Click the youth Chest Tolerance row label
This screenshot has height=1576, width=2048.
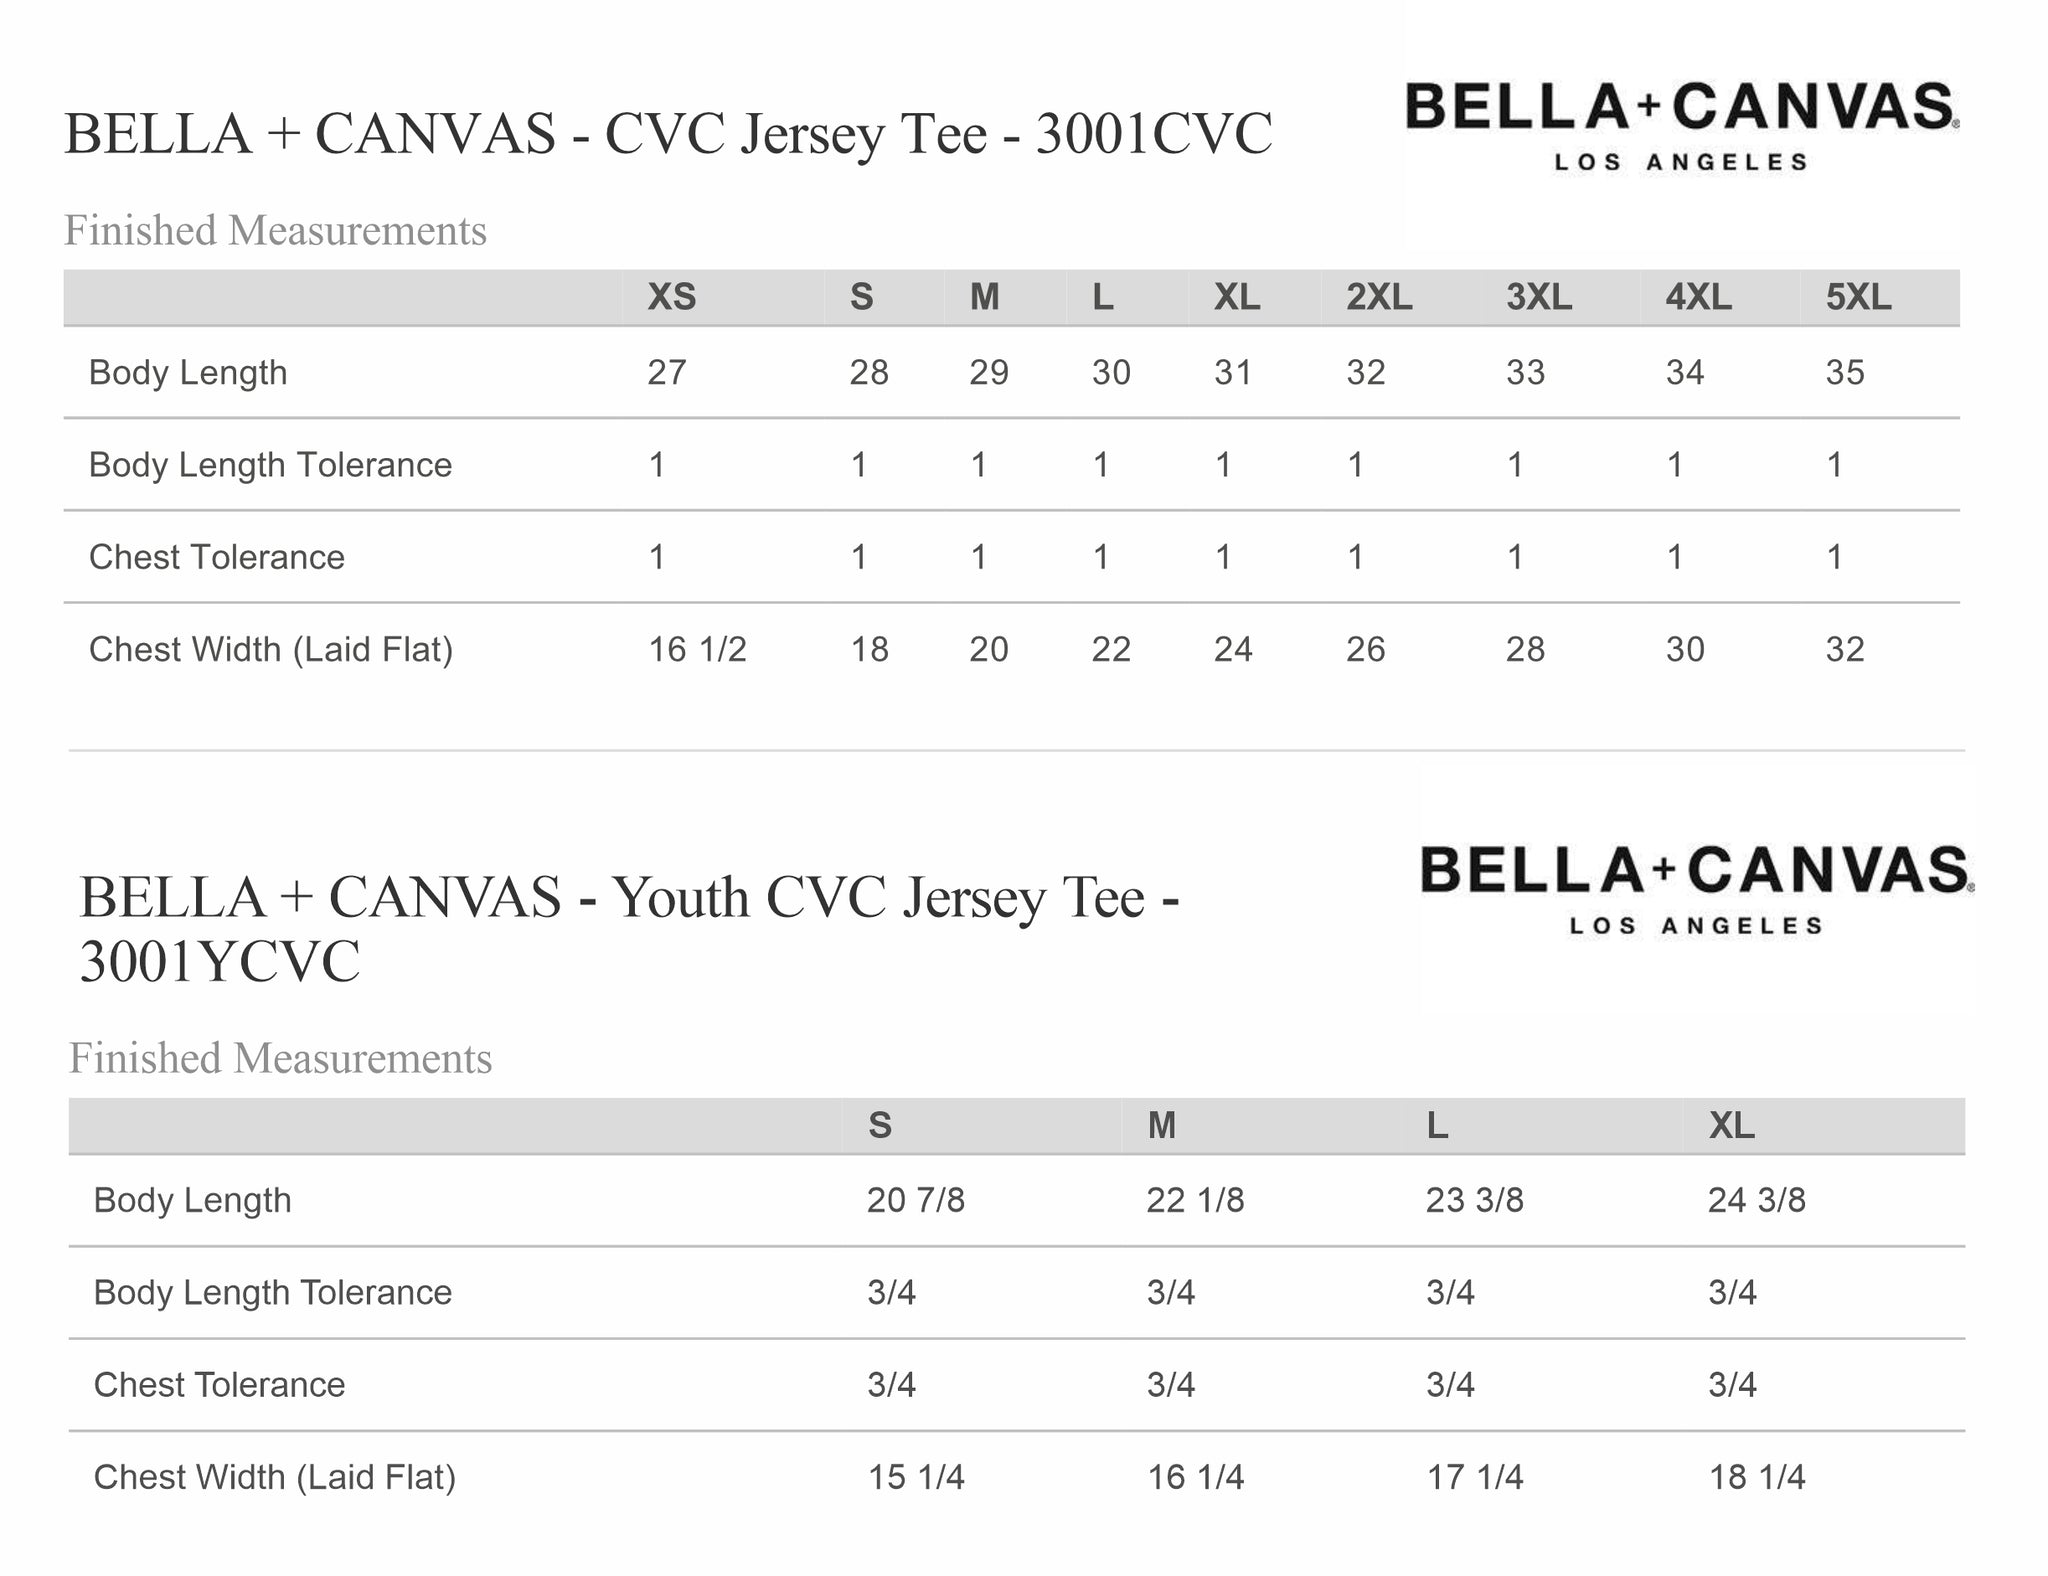coord(219,1385)
